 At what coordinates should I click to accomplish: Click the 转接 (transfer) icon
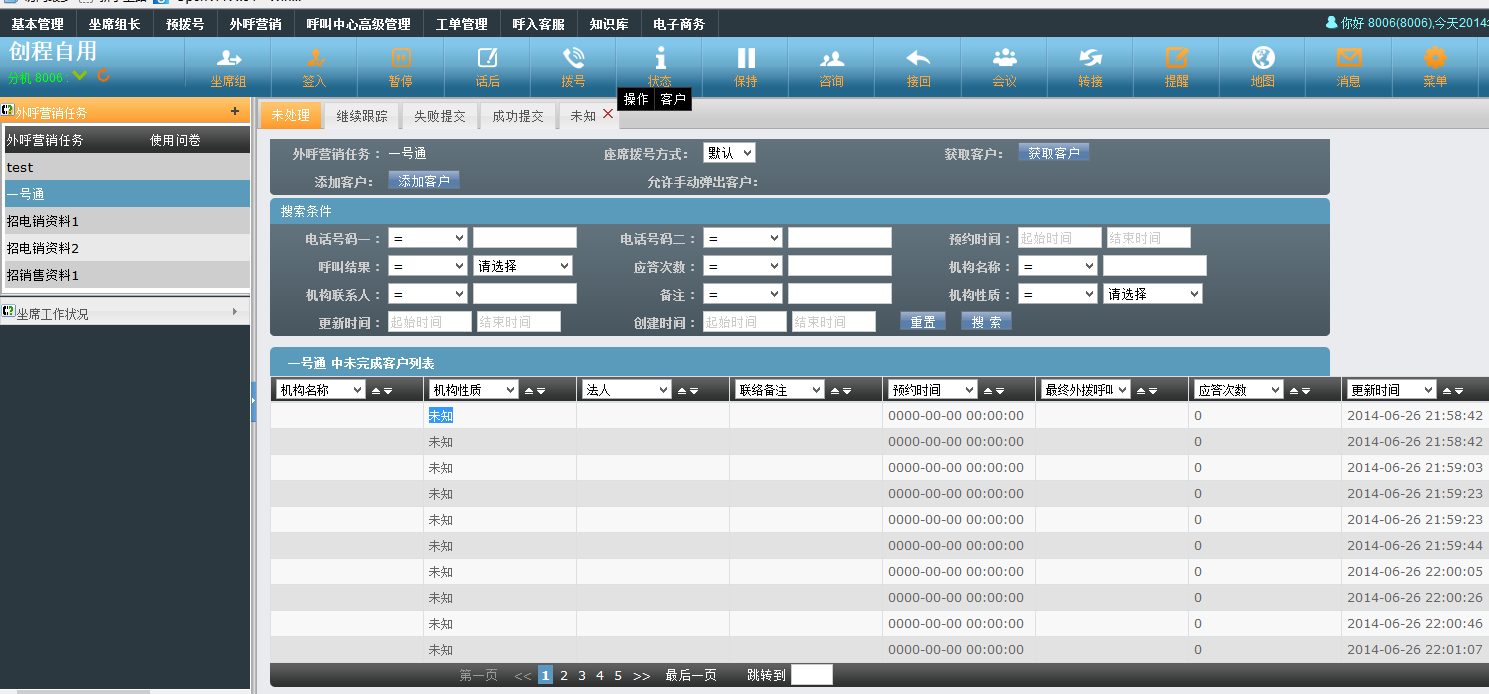[x=1090, y=58]
